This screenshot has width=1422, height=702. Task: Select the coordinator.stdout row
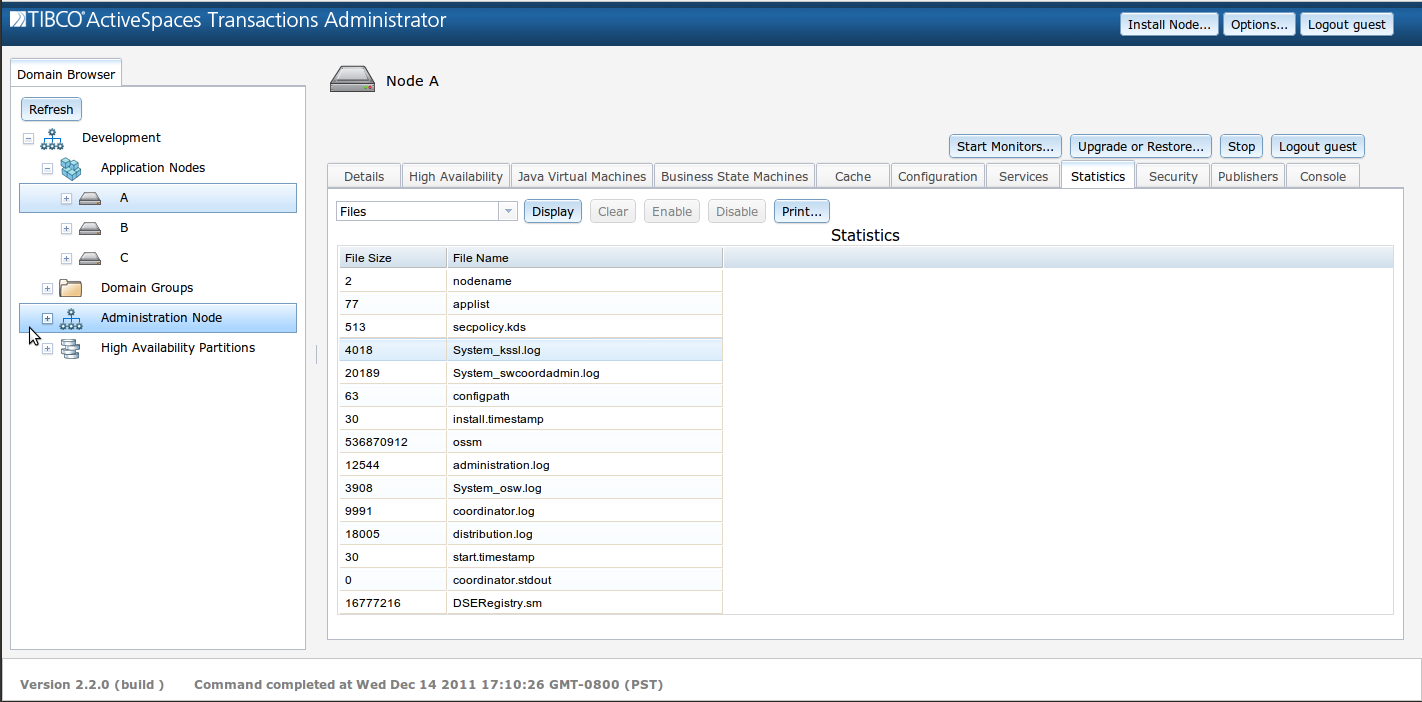530,580
